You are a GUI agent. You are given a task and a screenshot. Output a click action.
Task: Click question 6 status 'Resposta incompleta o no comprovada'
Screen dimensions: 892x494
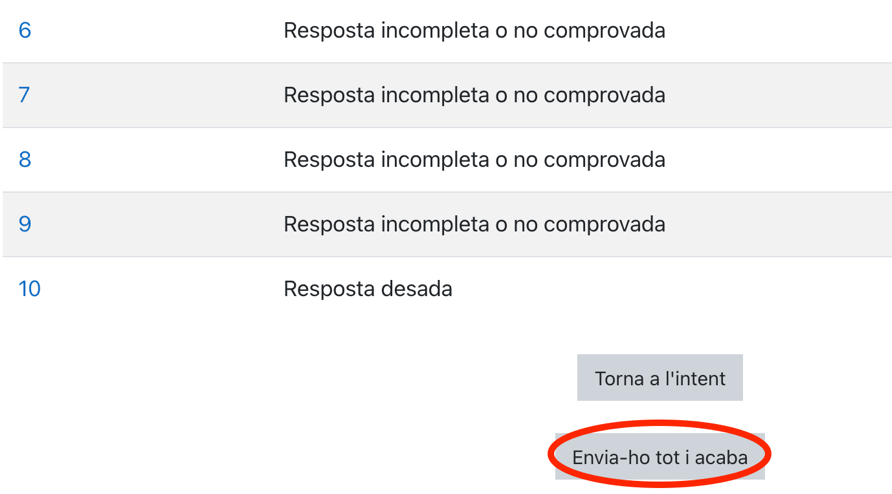click(x=474, y=31)
